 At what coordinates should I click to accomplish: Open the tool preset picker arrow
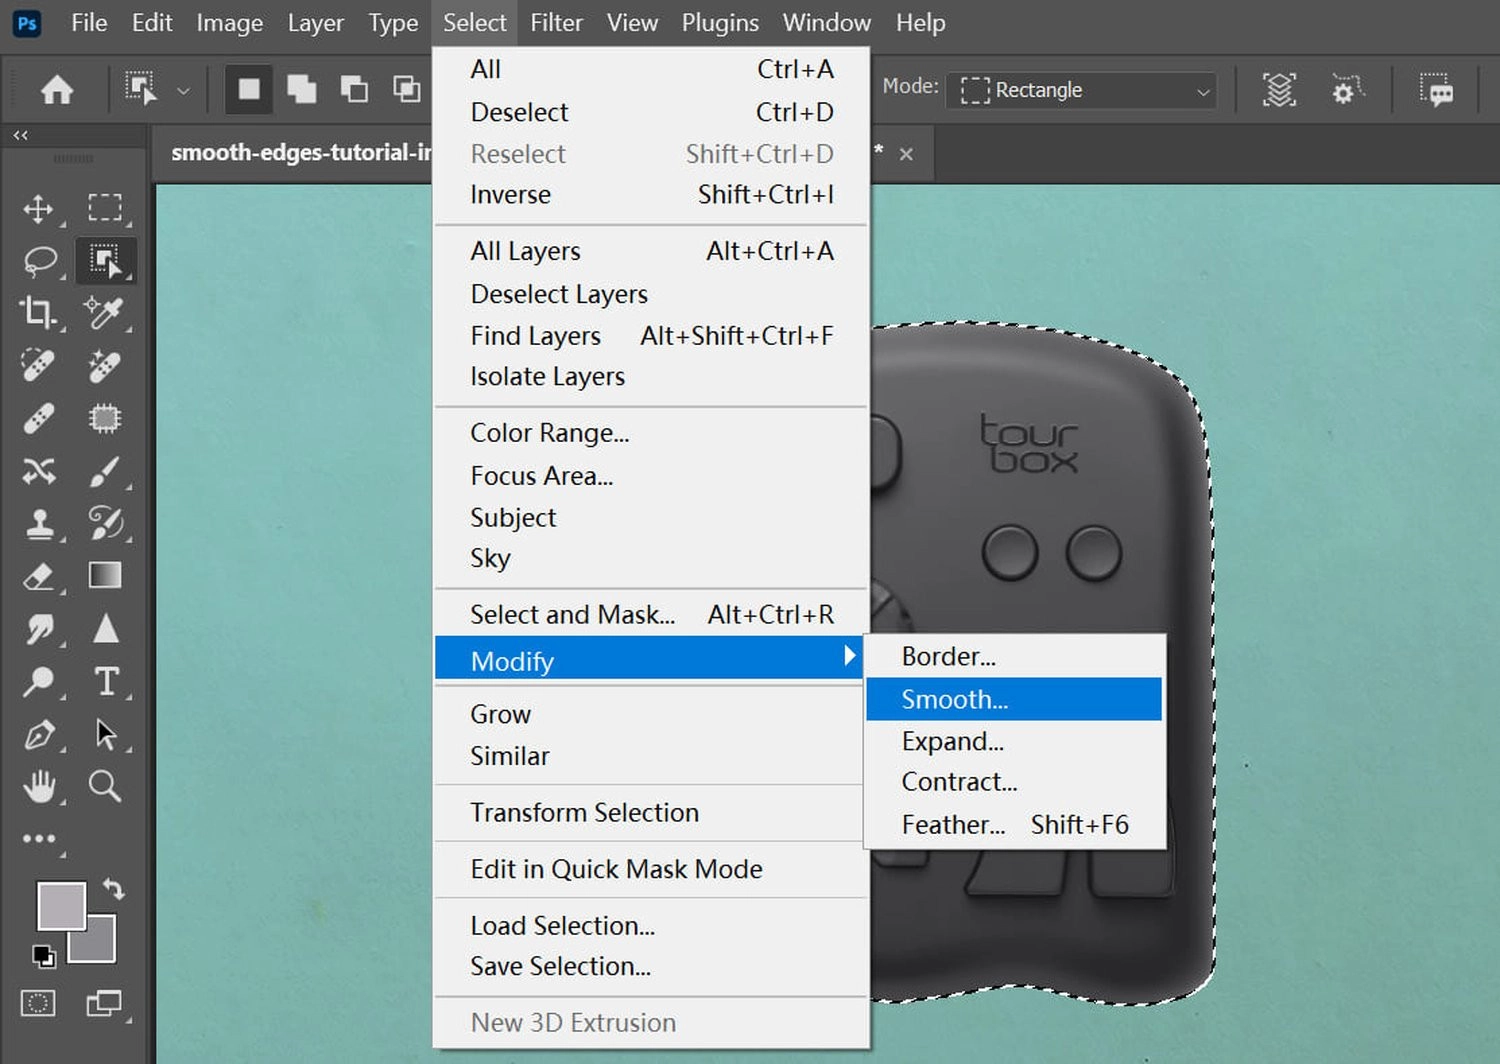pyautogui.click(x=183, y=91)
